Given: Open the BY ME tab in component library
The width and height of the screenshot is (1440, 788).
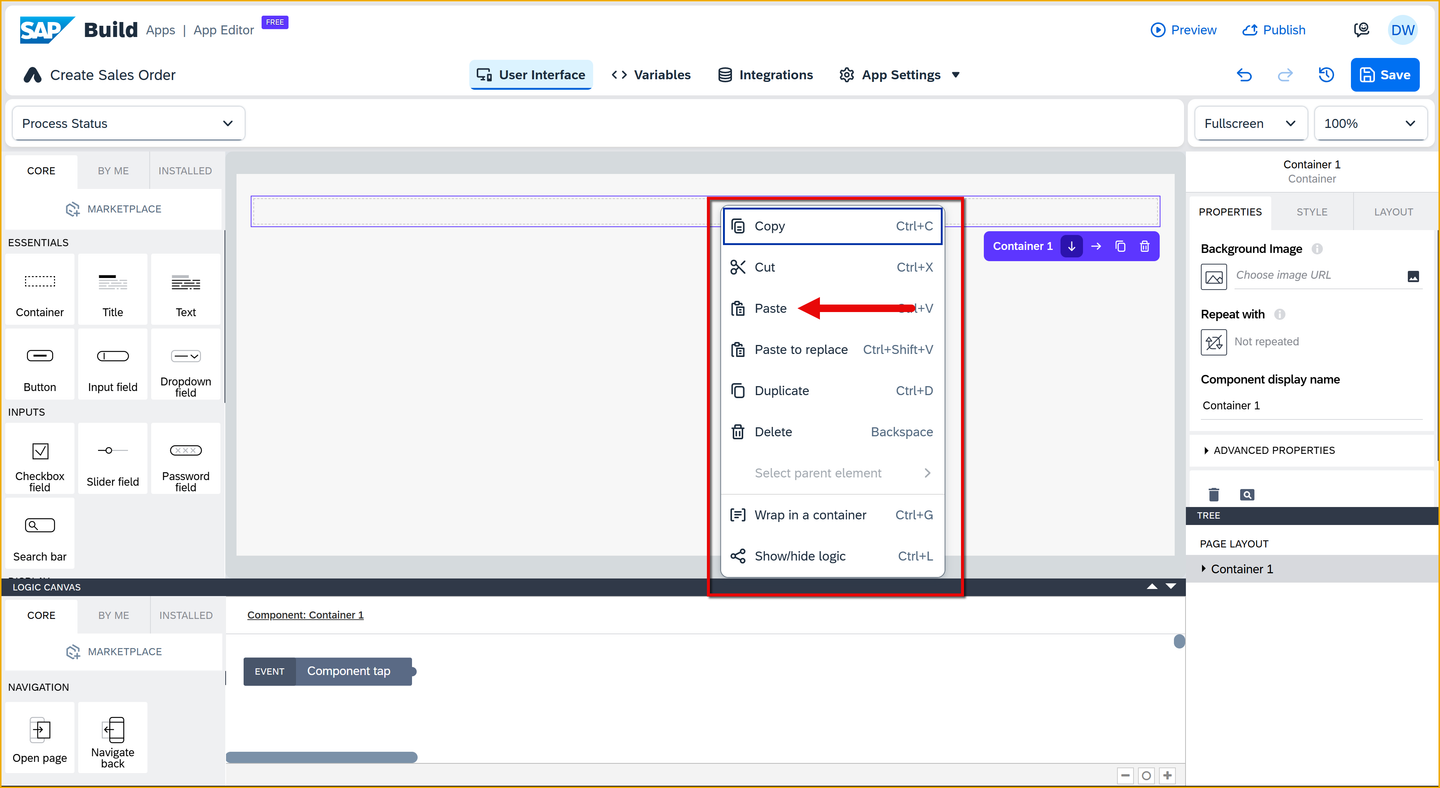Looking at the screenshot, I should (113, 171).
